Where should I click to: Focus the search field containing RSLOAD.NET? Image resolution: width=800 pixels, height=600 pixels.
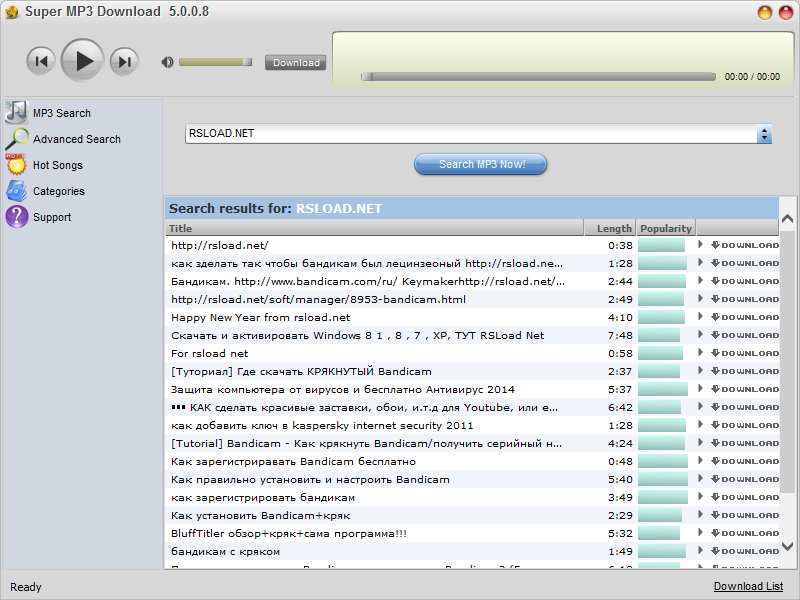click(471, 134)
